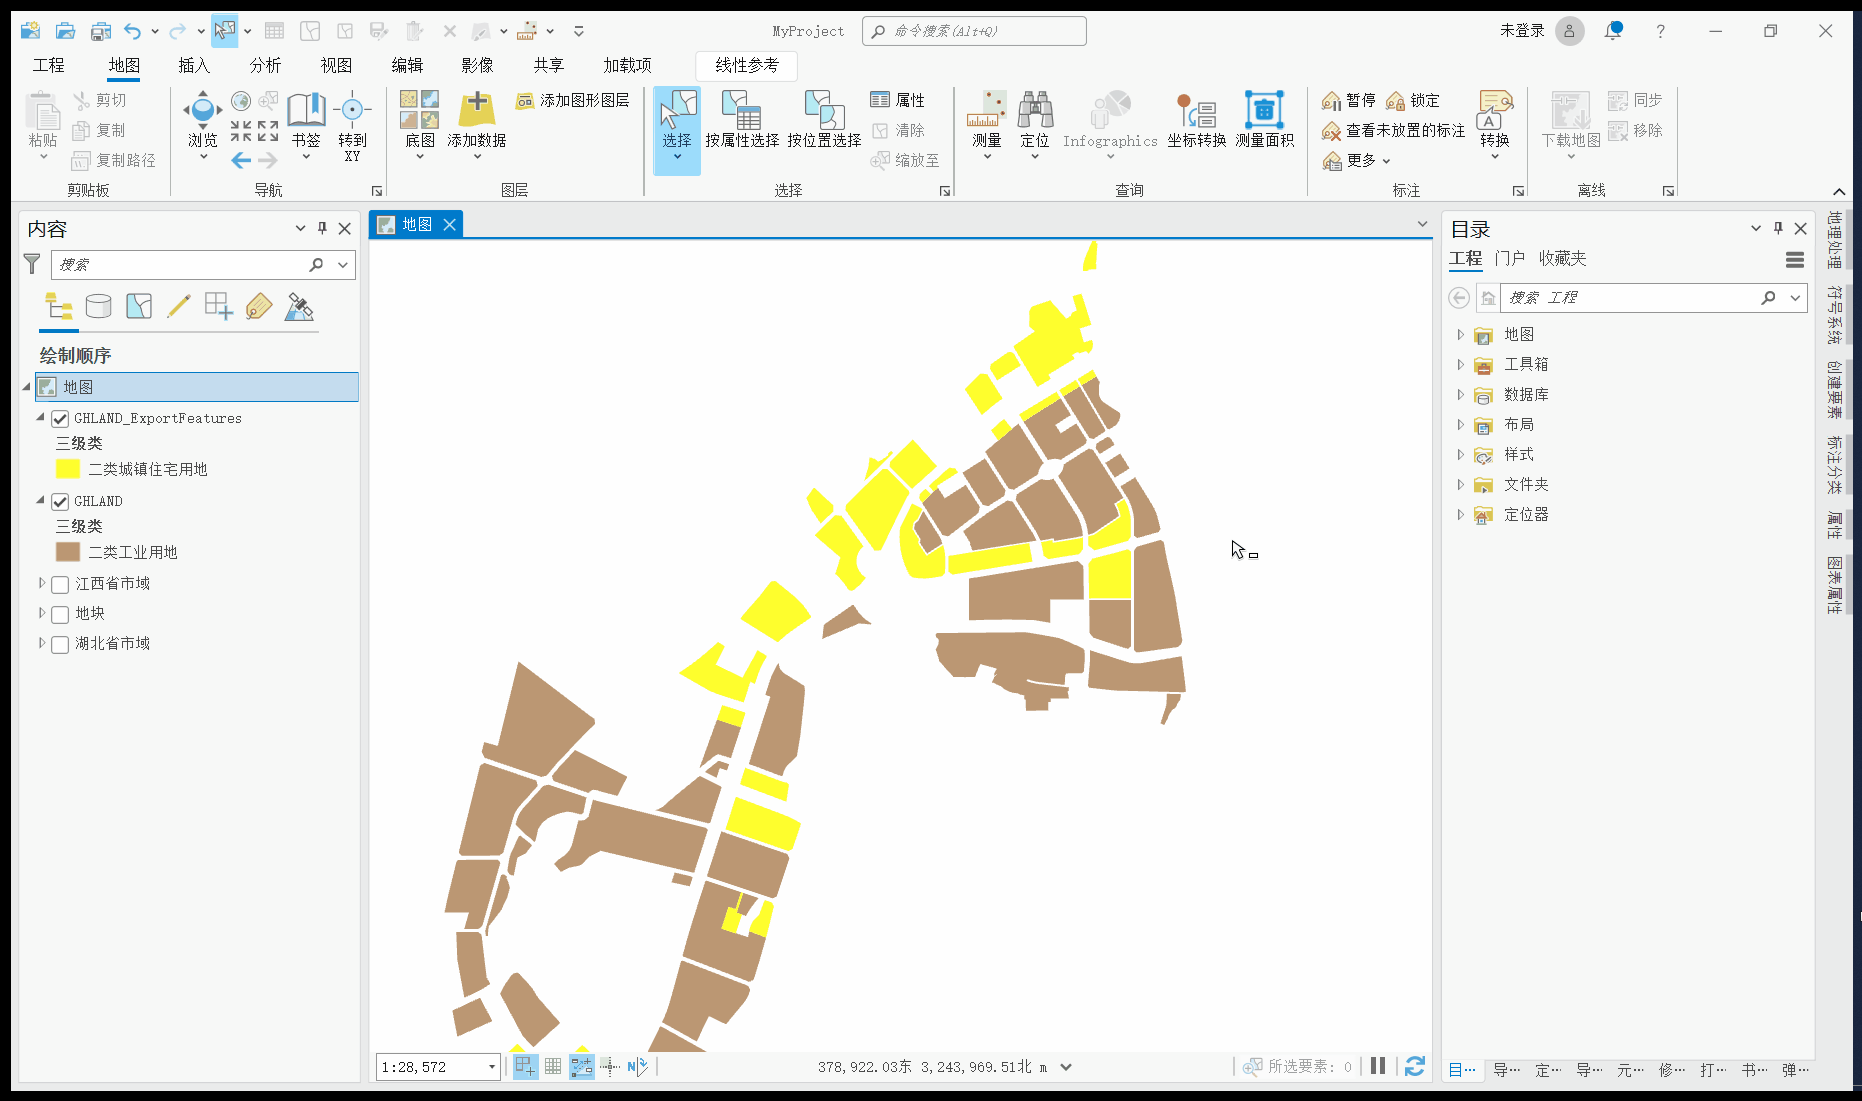This screenshot has width=1862, height=1101.
Task: Click the brown 二类工业用地 symbol swatch
Action: coord(68,552)
